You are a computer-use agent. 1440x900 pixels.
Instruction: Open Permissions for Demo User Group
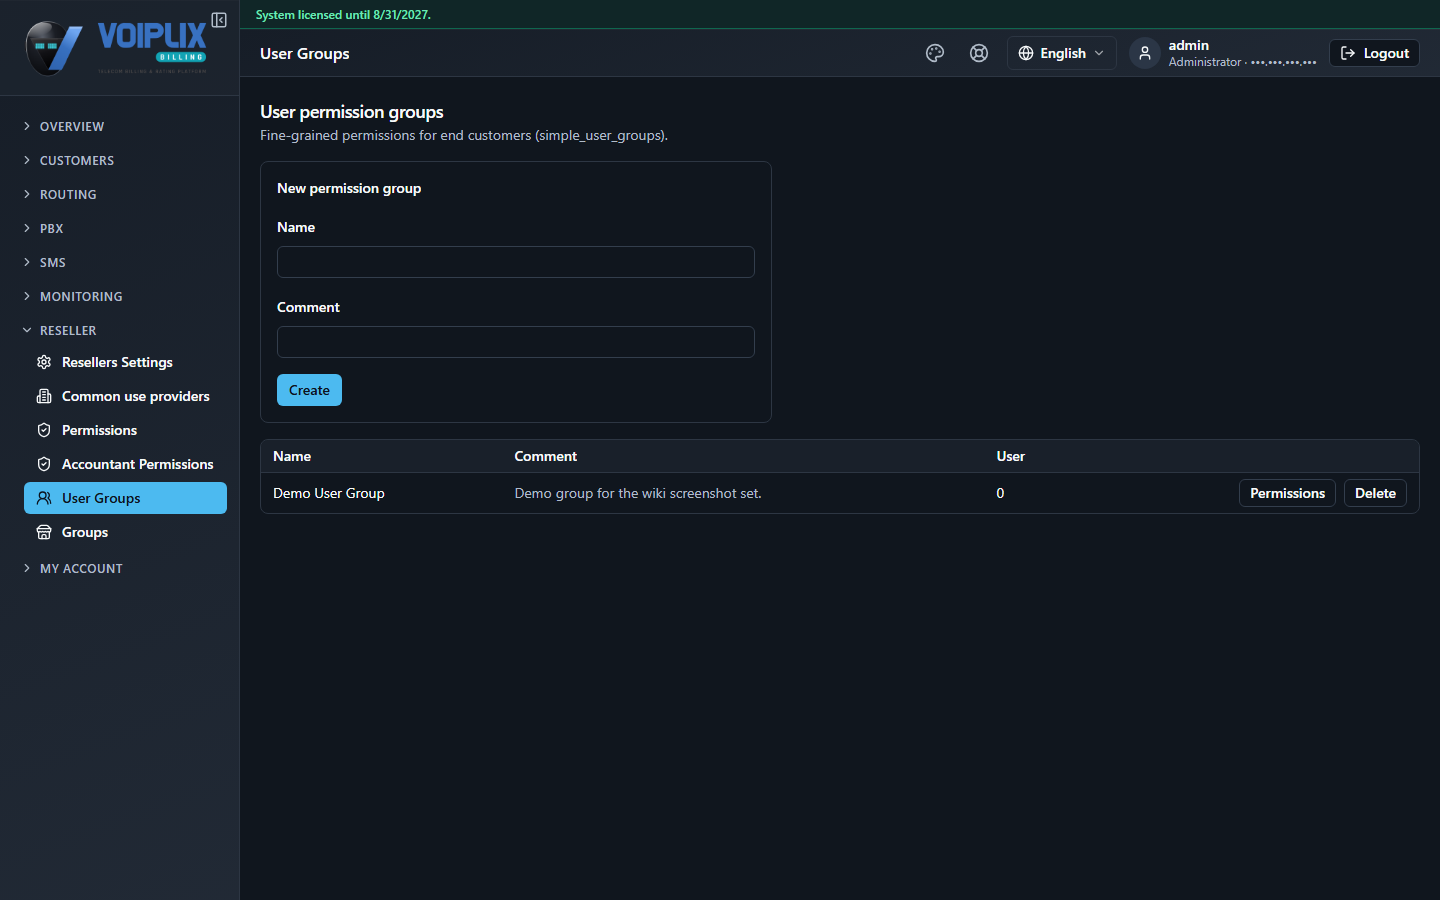[x=1287, y=493]
